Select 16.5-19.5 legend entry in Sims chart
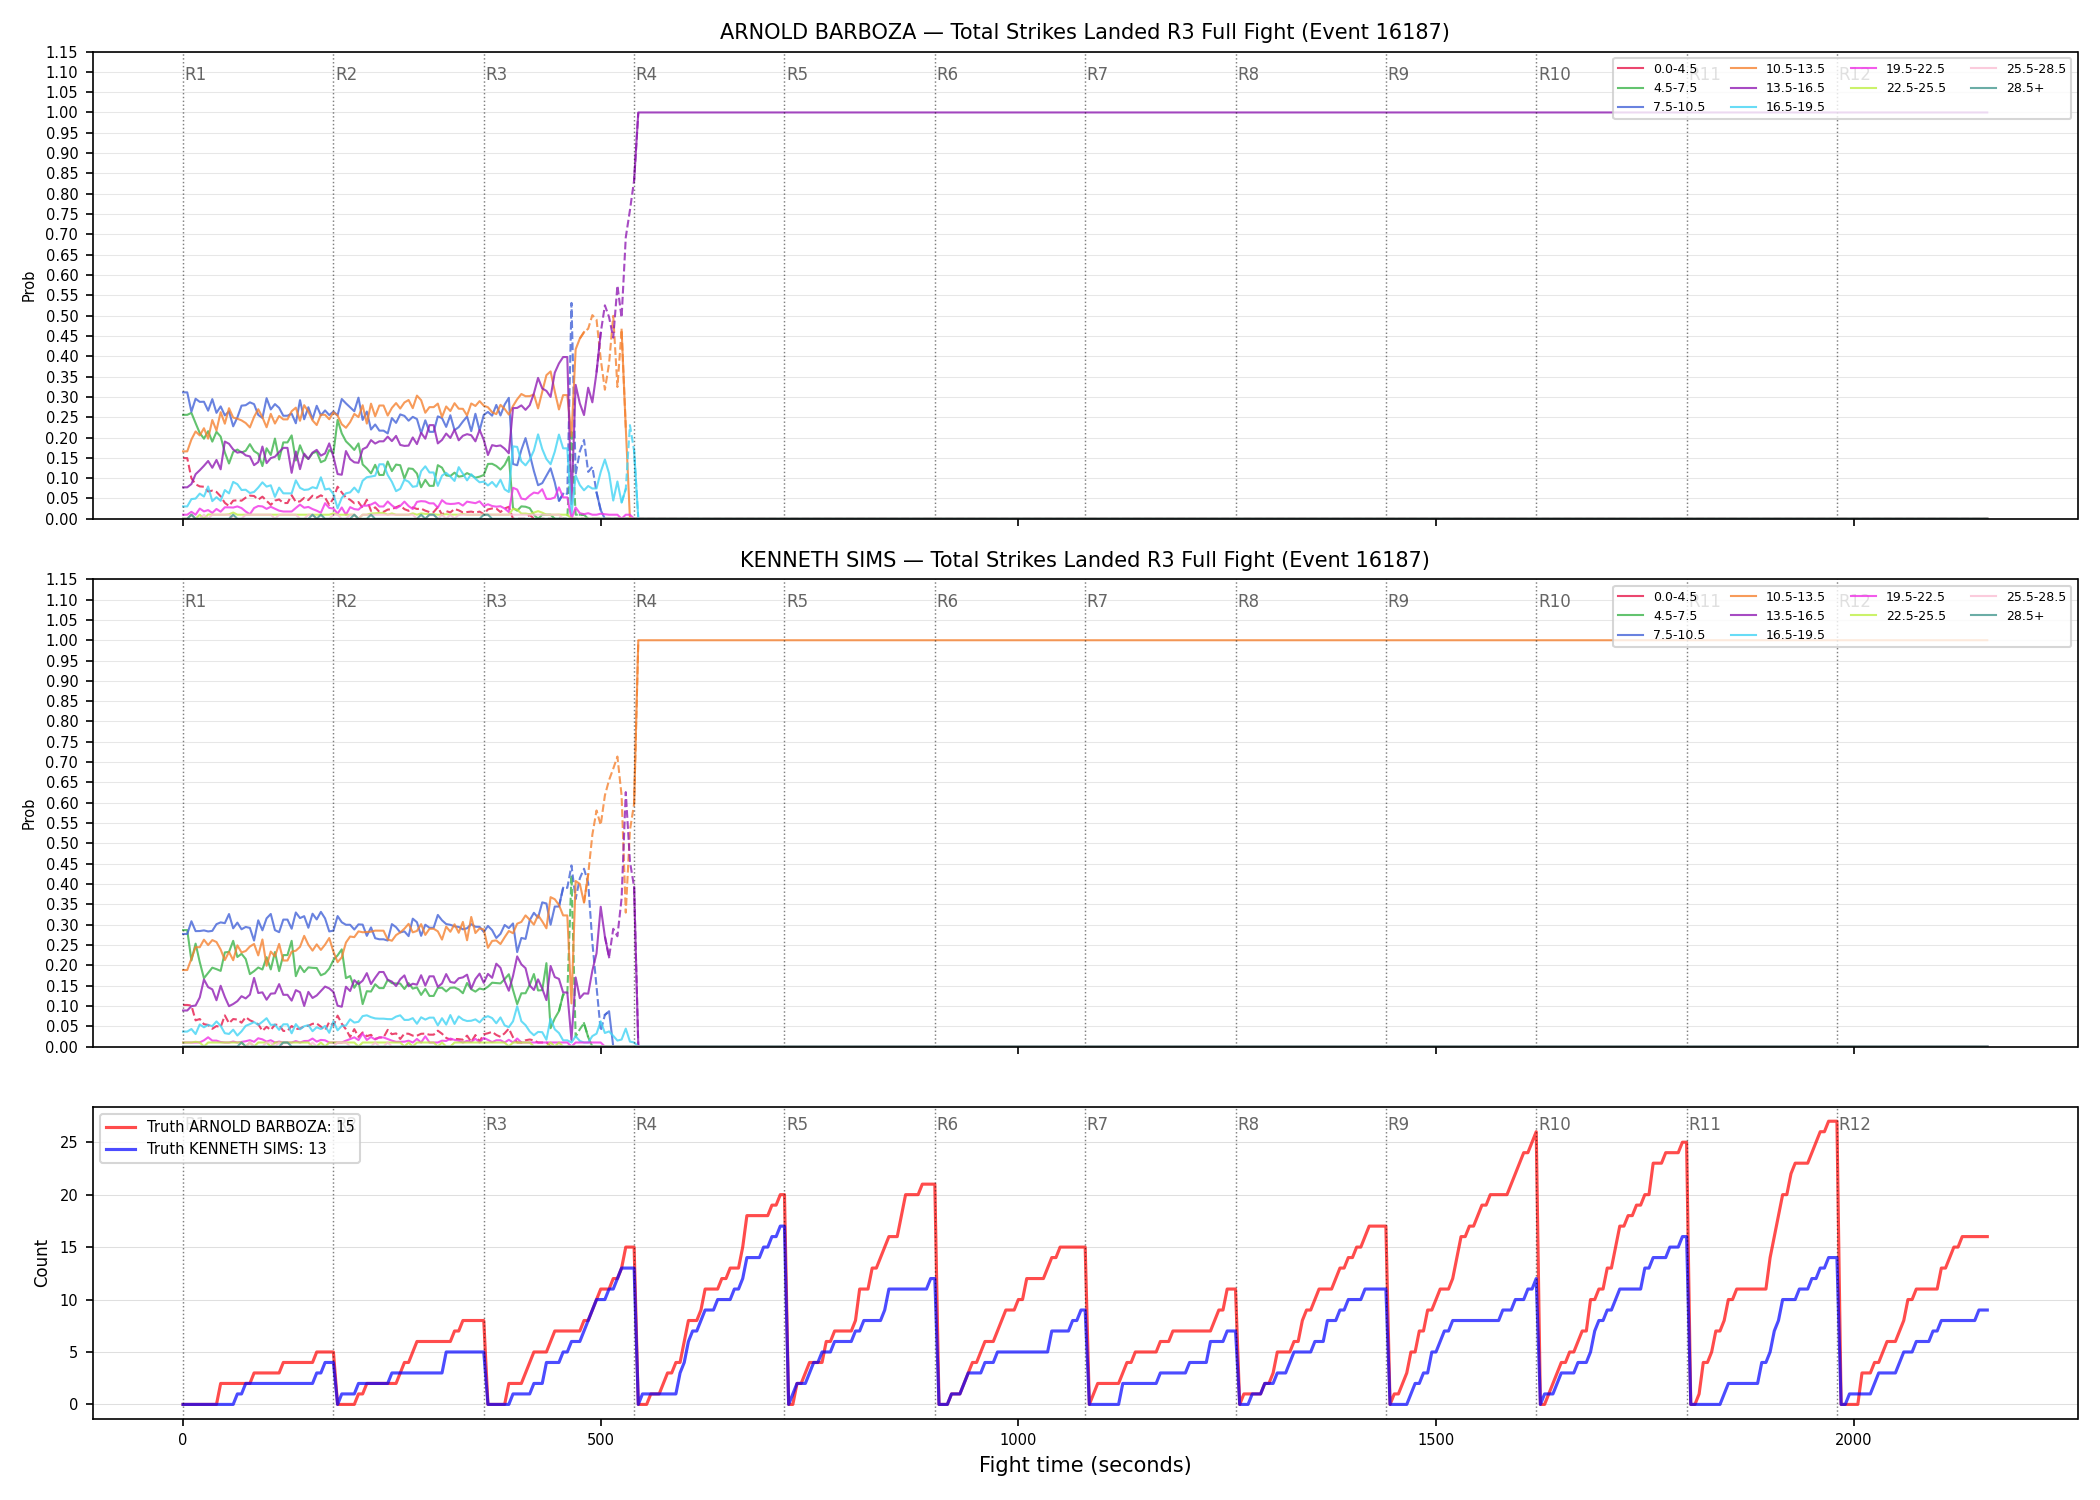Screen dimensions: 2100x1500 [1777, 635]
